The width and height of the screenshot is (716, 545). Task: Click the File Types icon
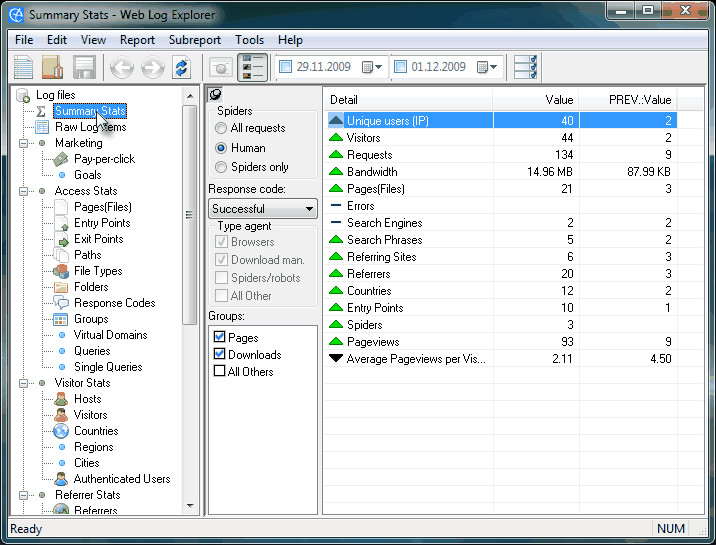click(61, 271)
